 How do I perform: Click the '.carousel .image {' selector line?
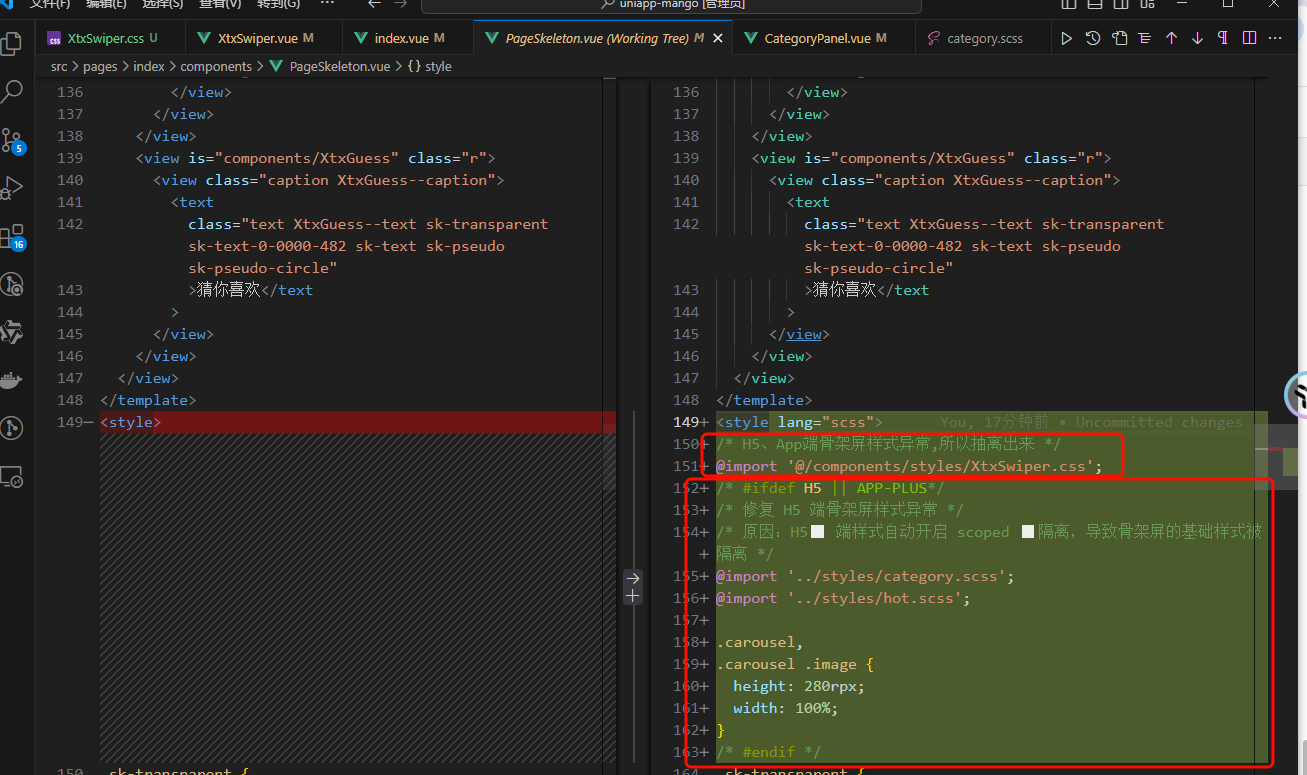[795, 664]
